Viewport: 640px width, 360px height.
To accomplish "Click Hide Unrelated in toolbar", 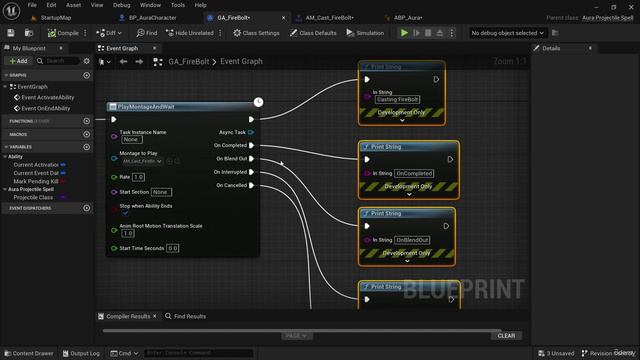I will point(190,33).
